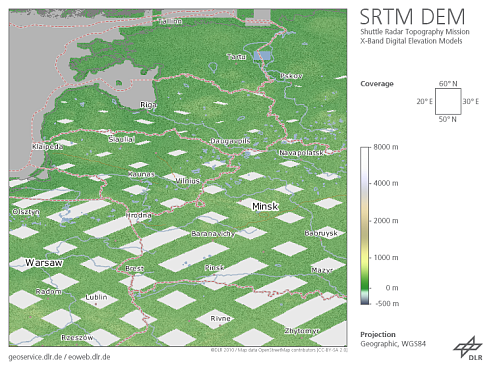Viewport: 491px width, 368px height.
Task: Open the geoservice.dlr.de / eoweb.dlr.de link
Action: click(59, 357)
